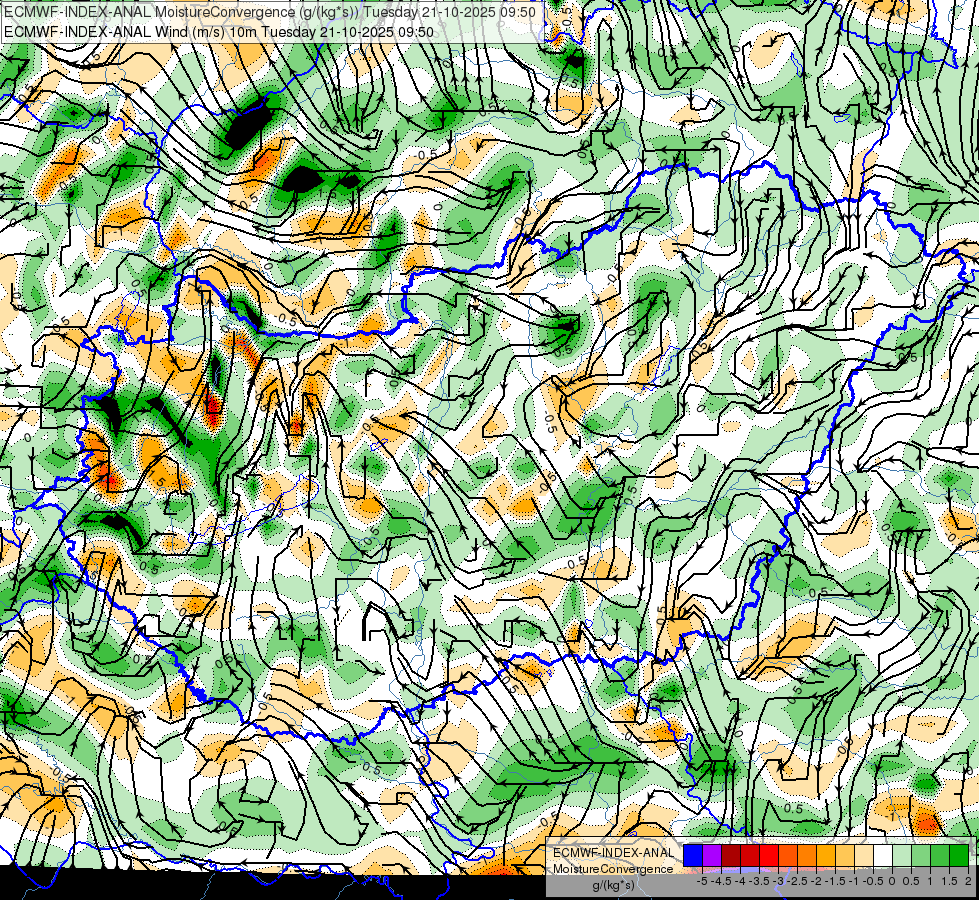Click the '2' value ending the legend scale

pyautogui.click(x=968, y=881)
